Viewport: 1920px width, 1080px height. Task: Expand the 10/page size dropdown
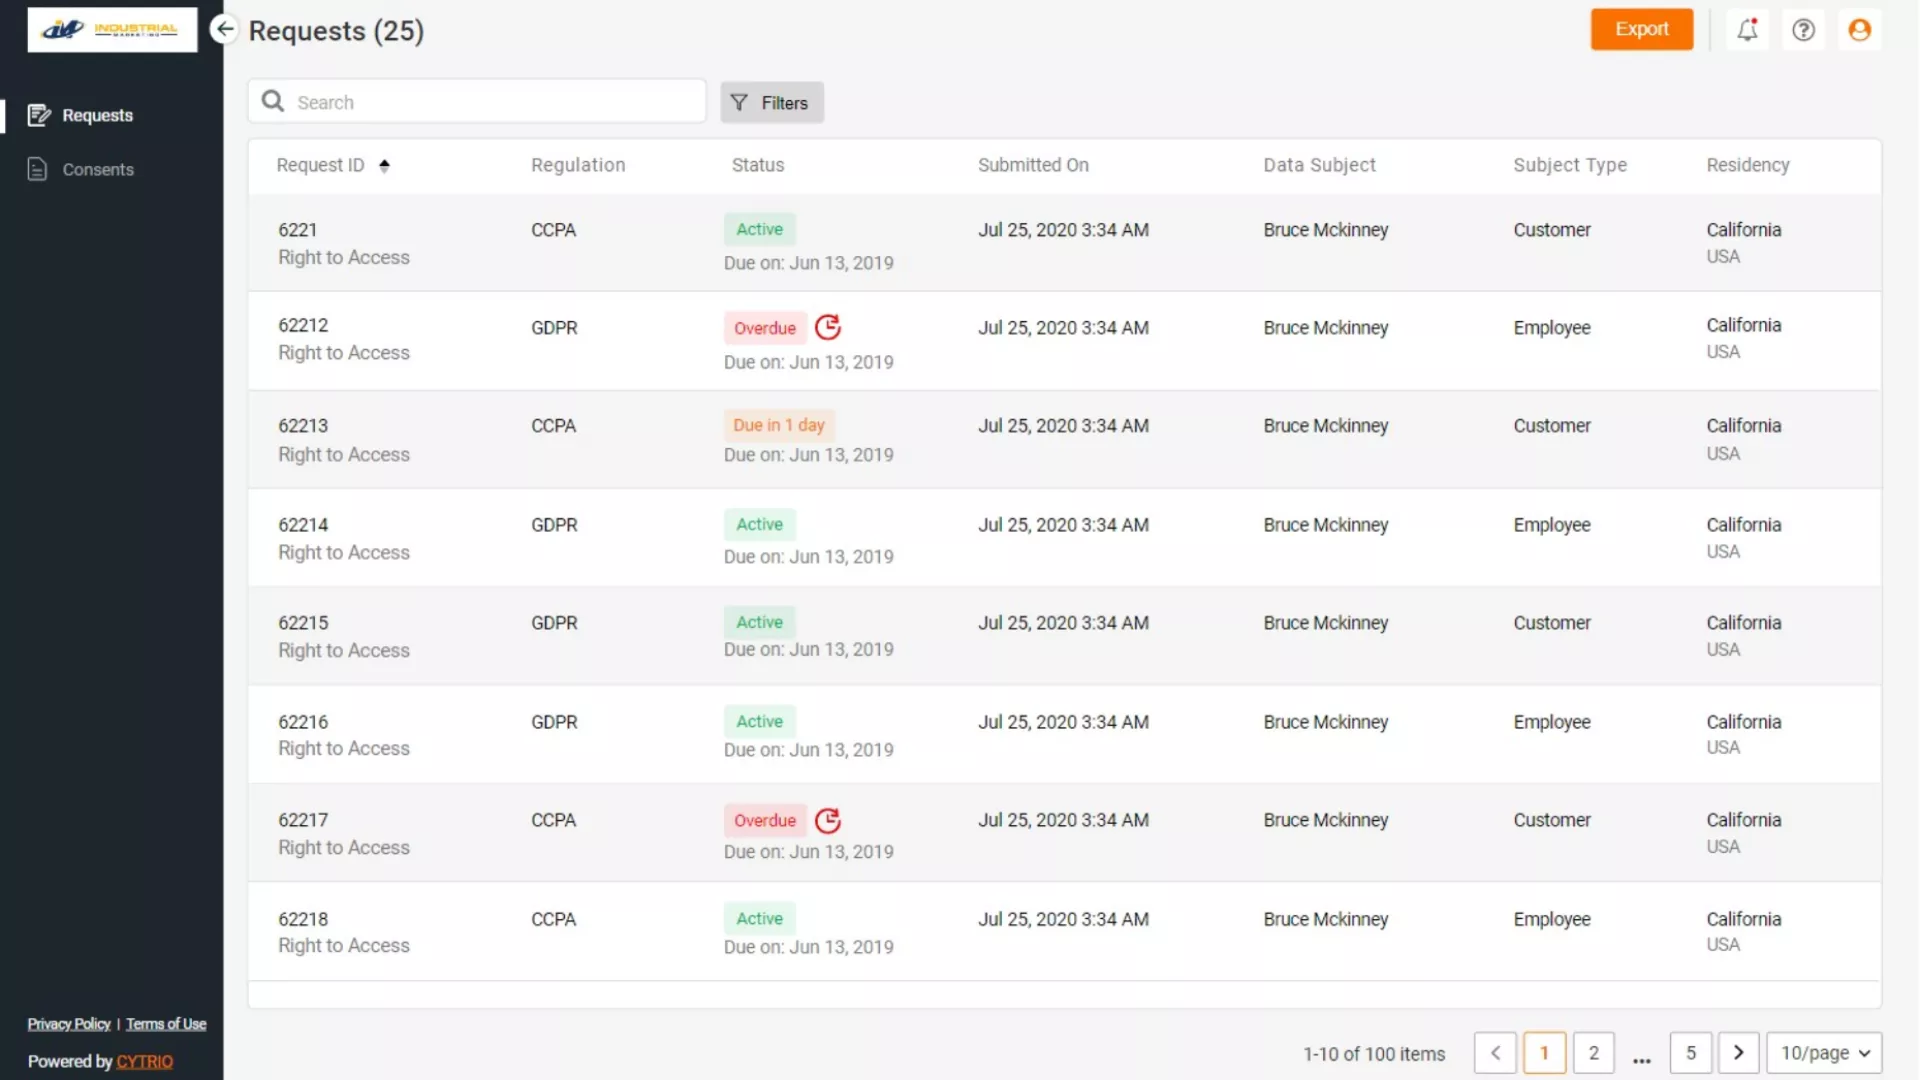(1824, 1052)
